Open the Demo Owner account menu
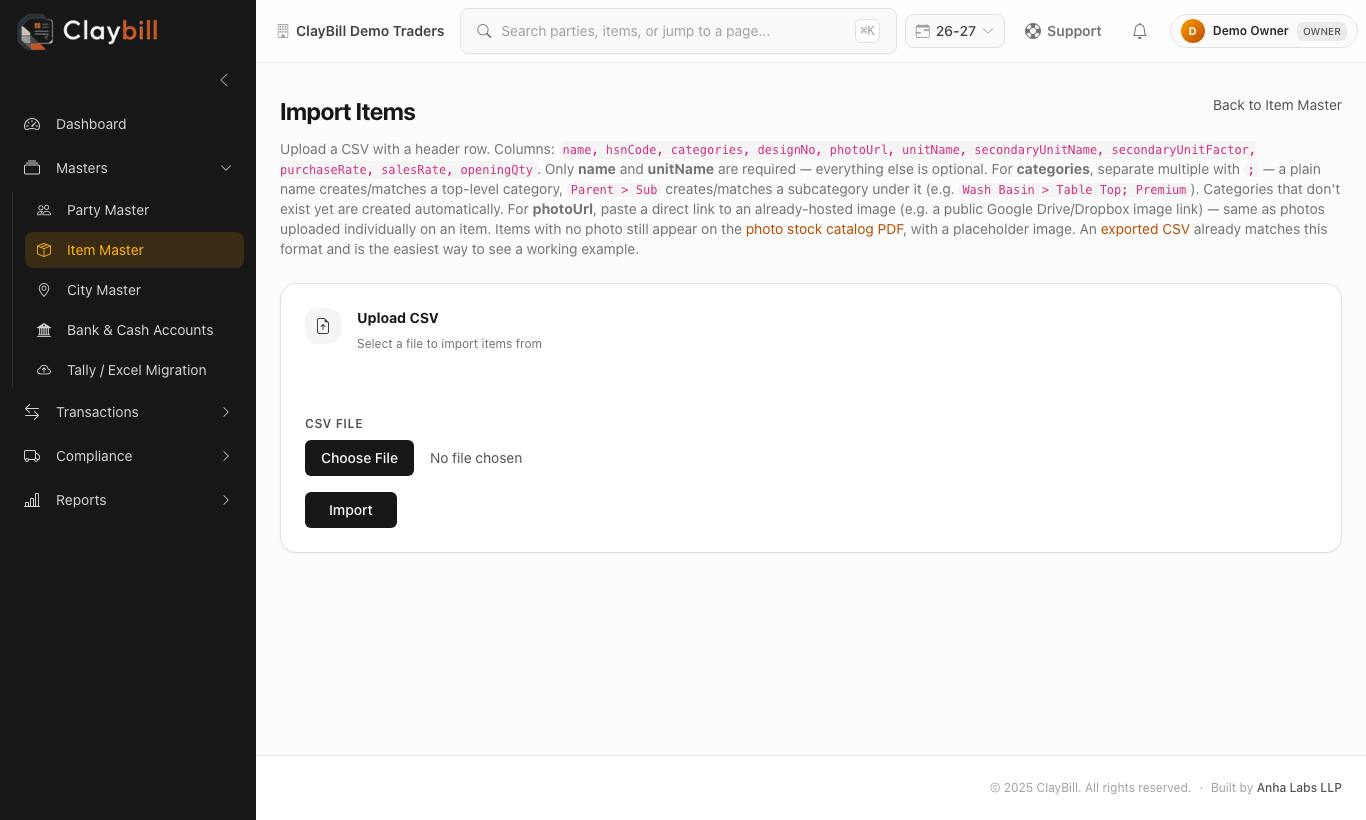 tap(1264, 31)
